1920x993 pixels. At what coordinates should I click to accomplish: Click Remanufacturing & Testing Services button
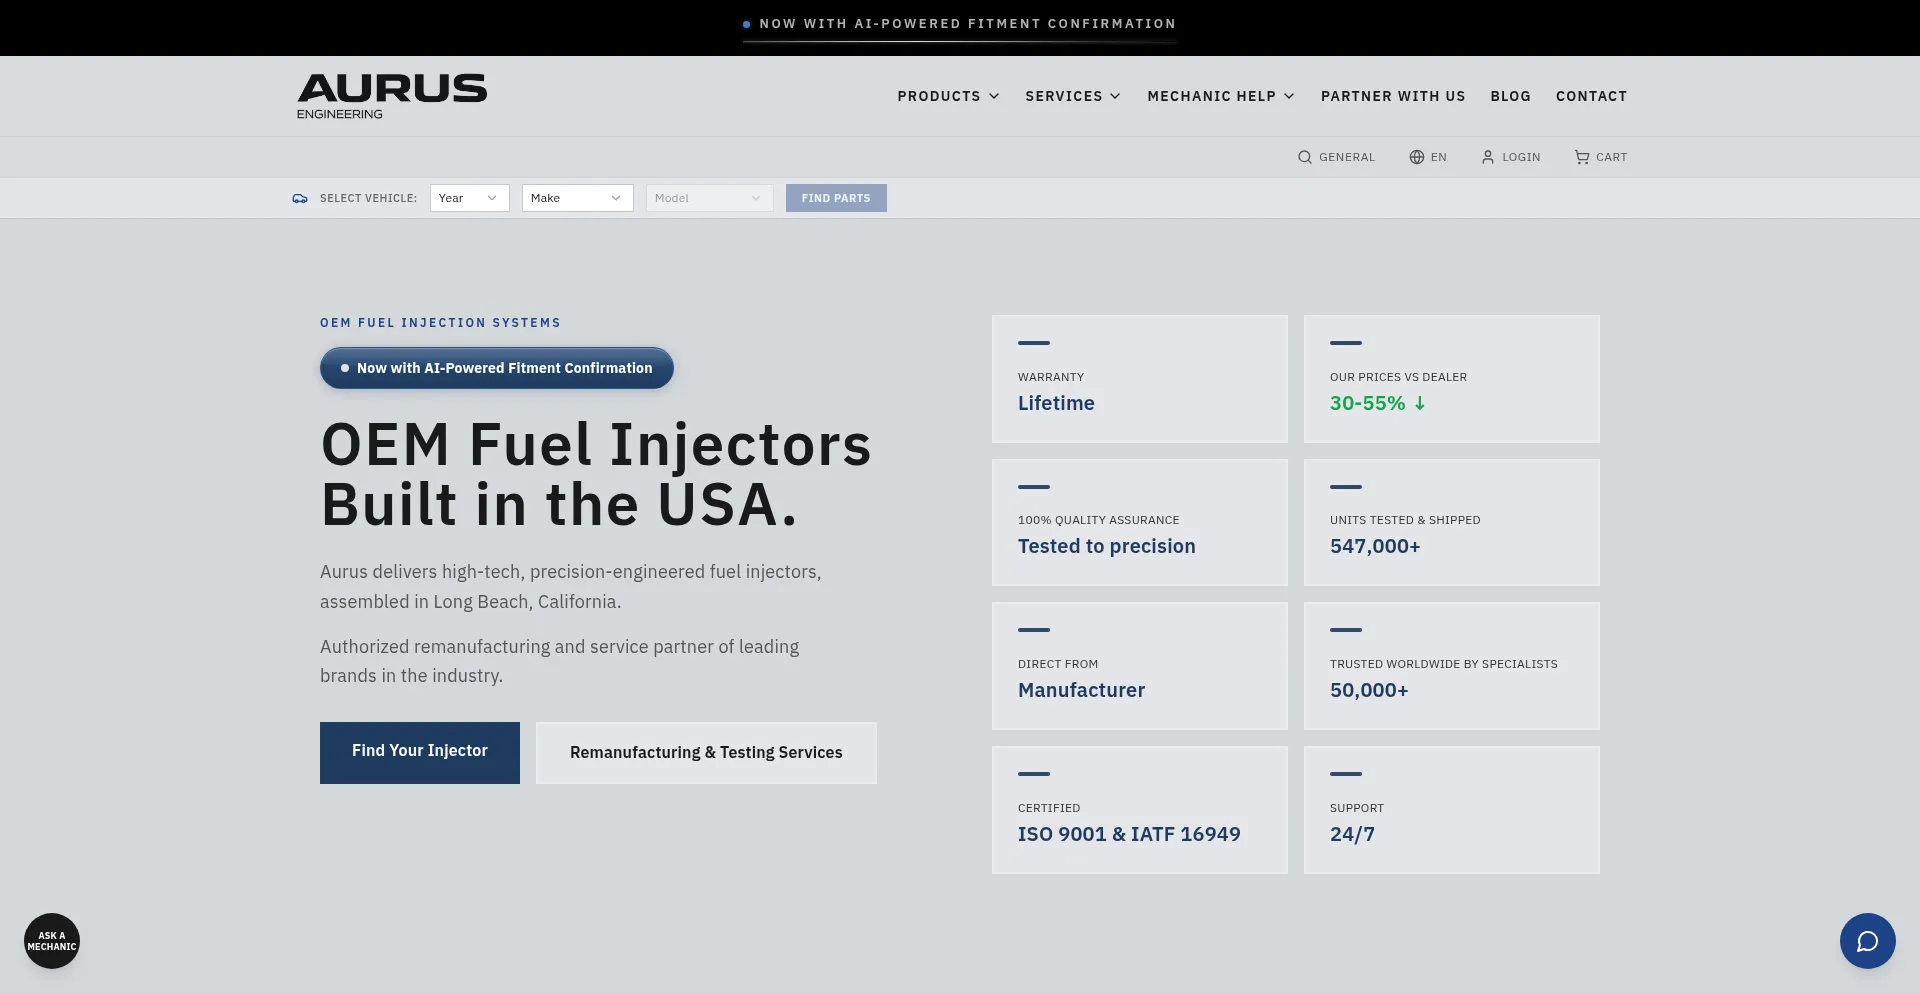[706, 753]
